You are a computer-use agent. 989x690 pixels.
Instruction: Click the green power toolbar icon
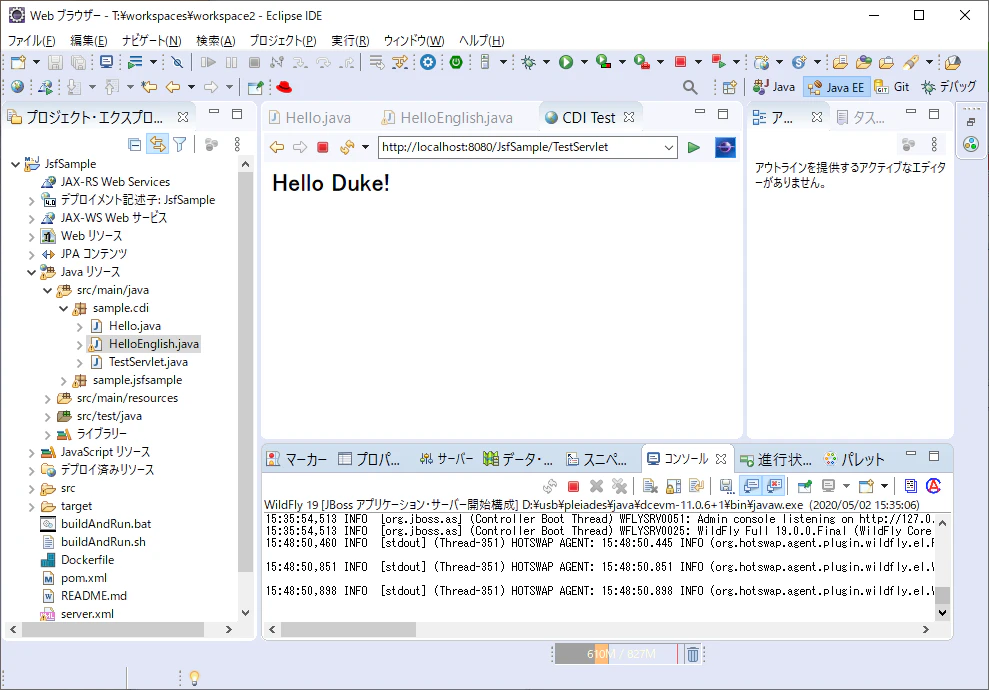(456, 62)
